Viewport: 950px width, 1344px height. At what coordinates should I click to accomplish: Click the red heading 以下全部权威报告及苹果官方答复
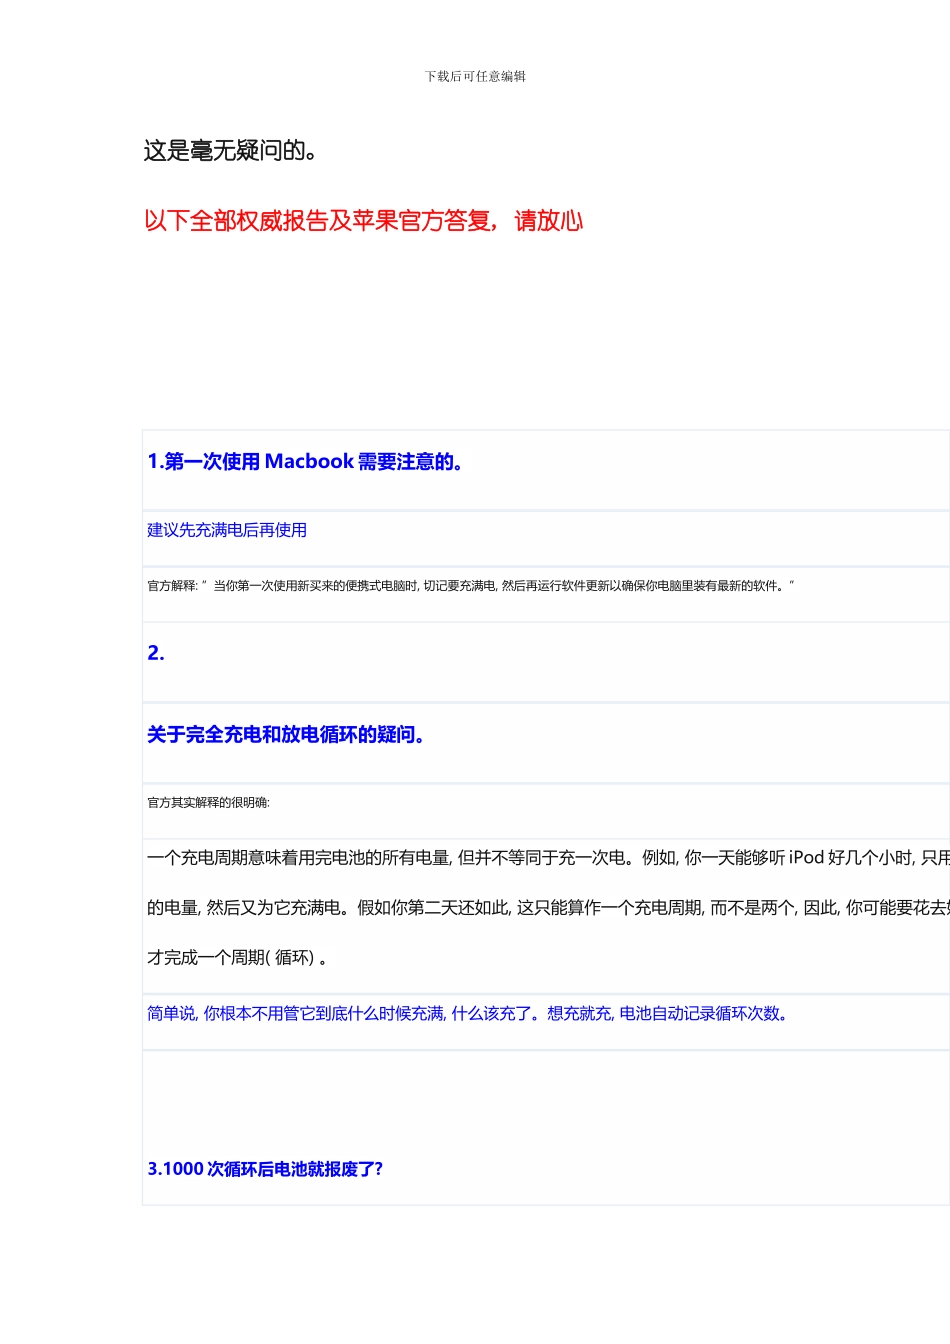364,221
